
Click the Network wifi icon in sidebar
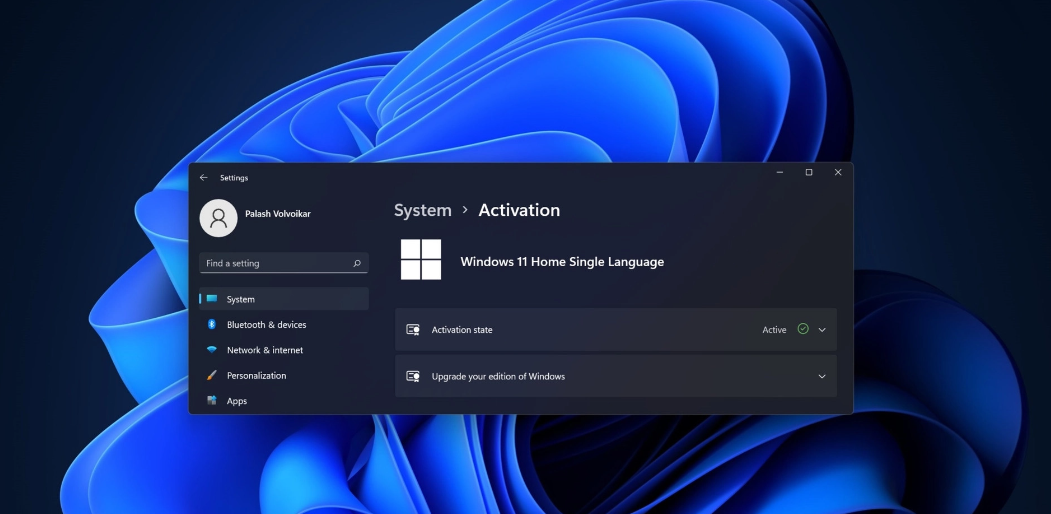pyautogui.click(x=212, y=350)
